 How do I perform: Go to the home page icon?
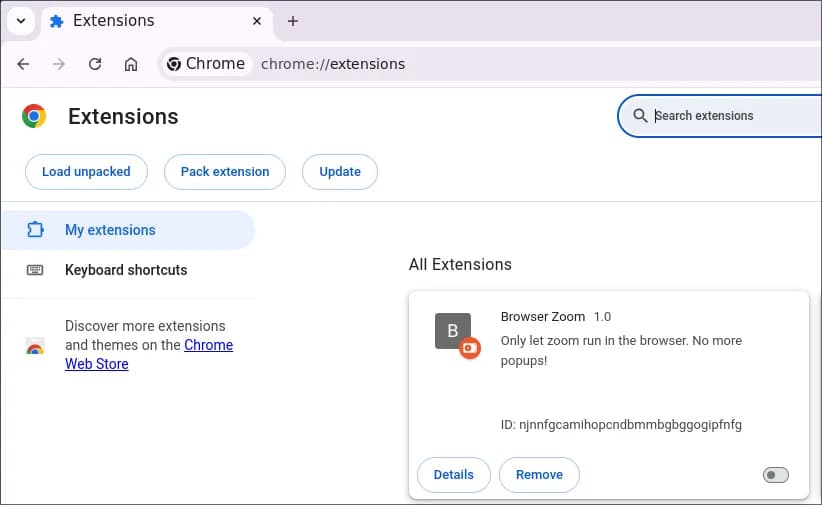click(x=131, y=64)
